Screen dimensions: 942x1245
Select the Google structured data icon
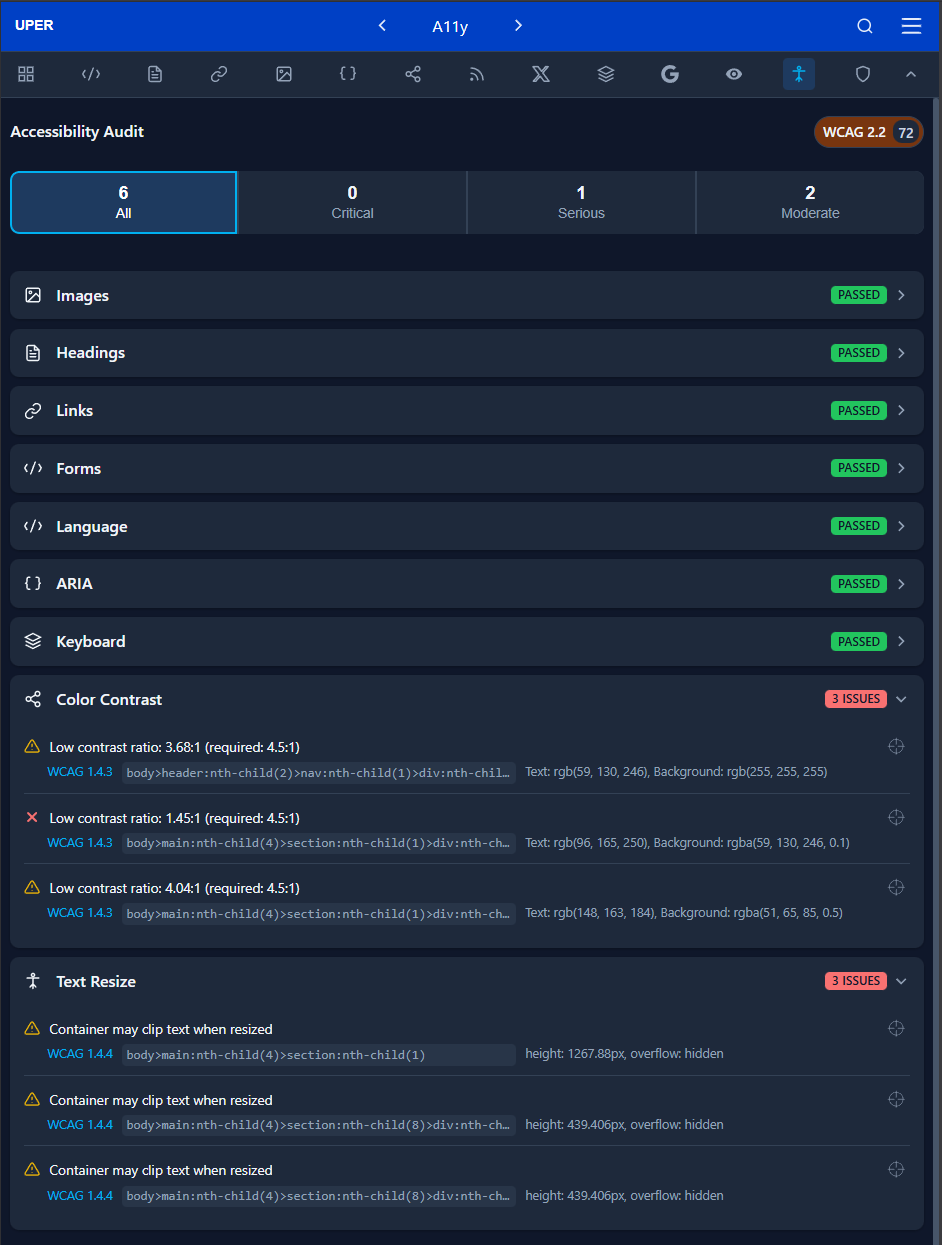pyautogui.click(x=669, y=74)
